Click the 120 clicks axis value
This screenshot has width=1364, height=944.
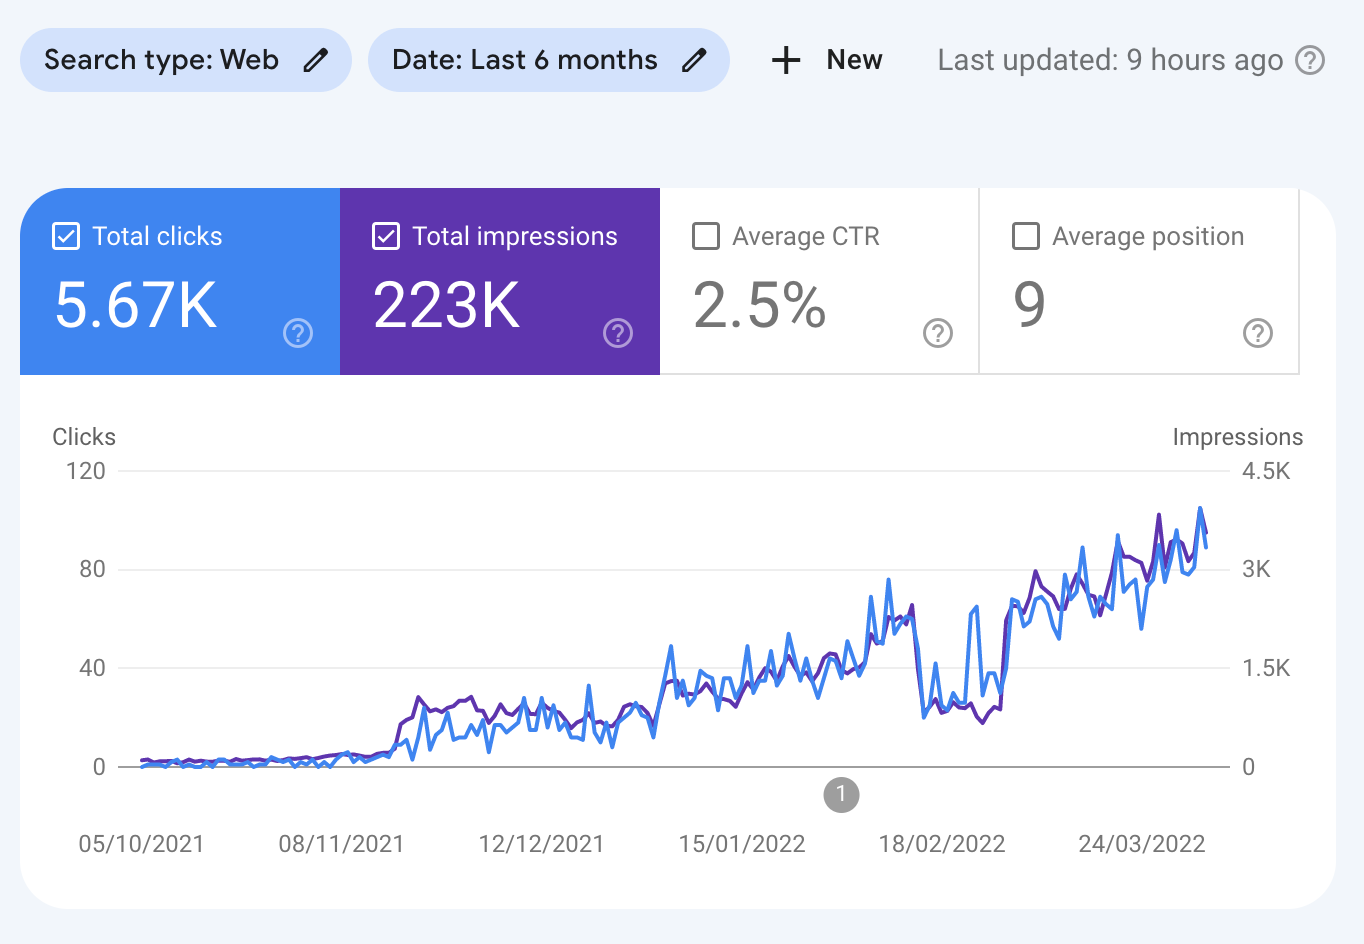coord(86,471)
